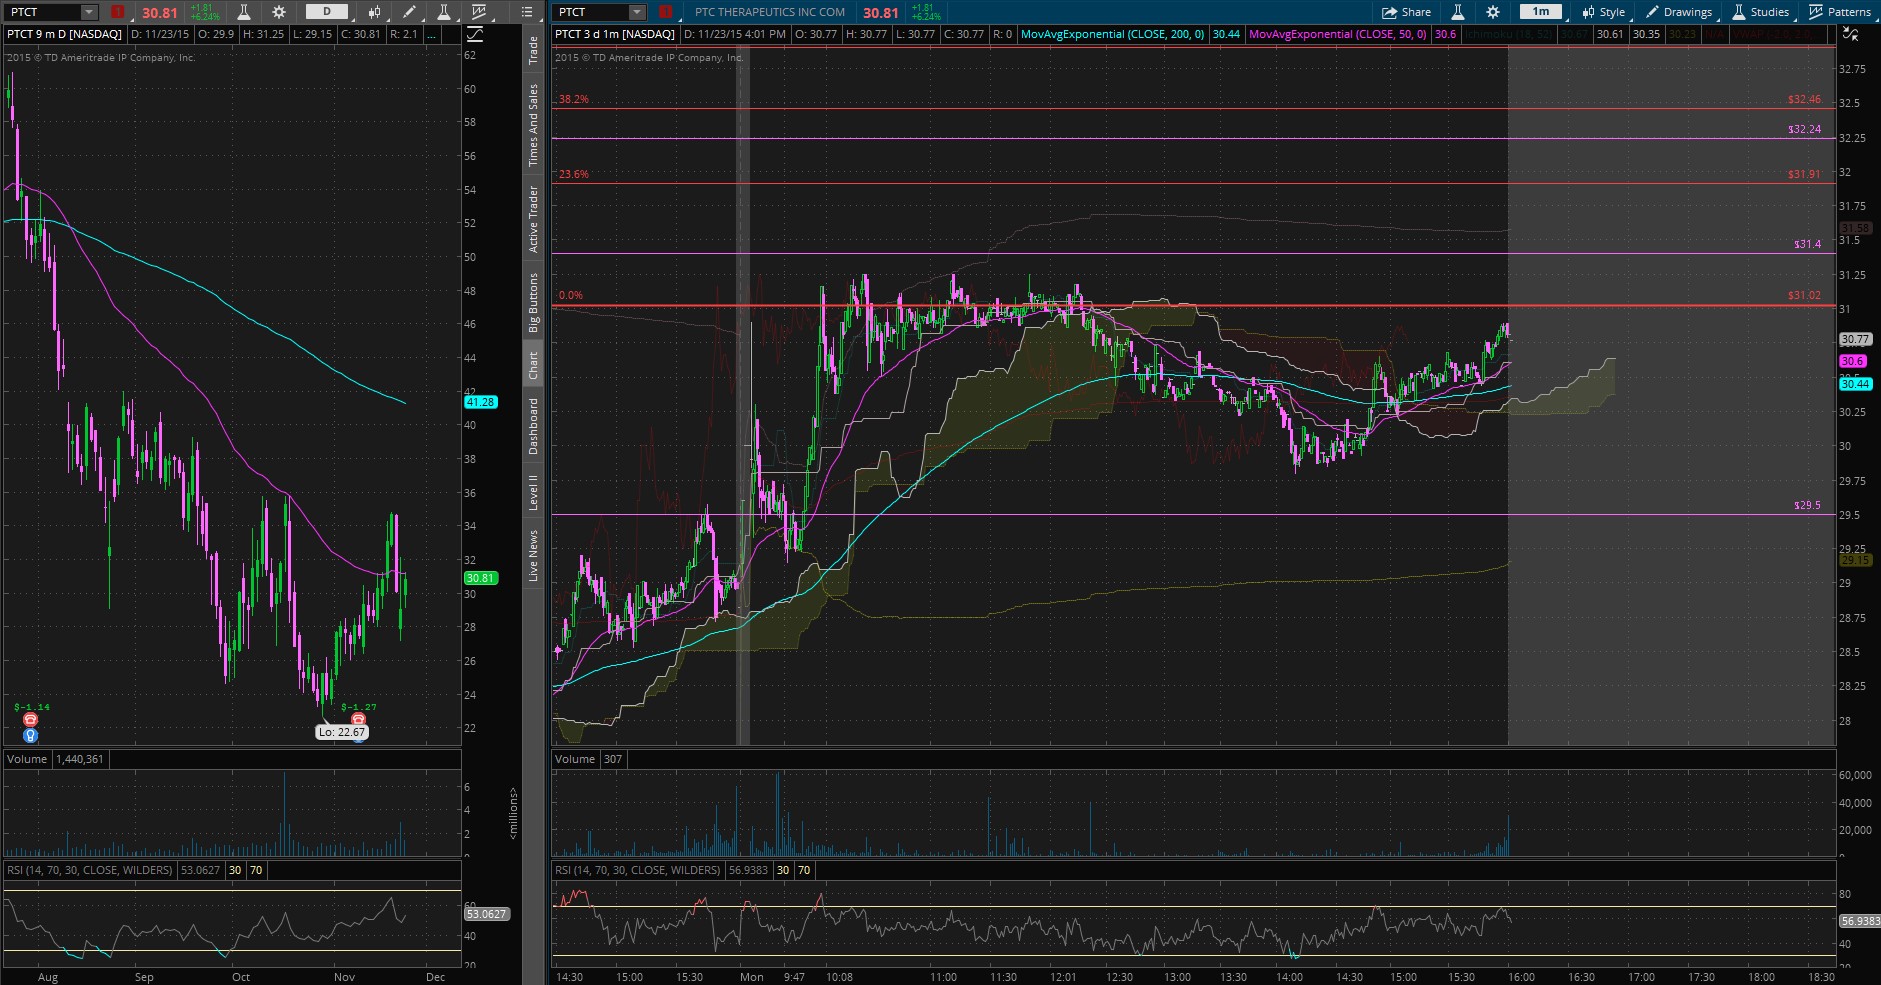Viewport: 1881px width, 985px height.
Task: Click the left Volume label showing 1,440,361
Action: (x=55, y=759)
